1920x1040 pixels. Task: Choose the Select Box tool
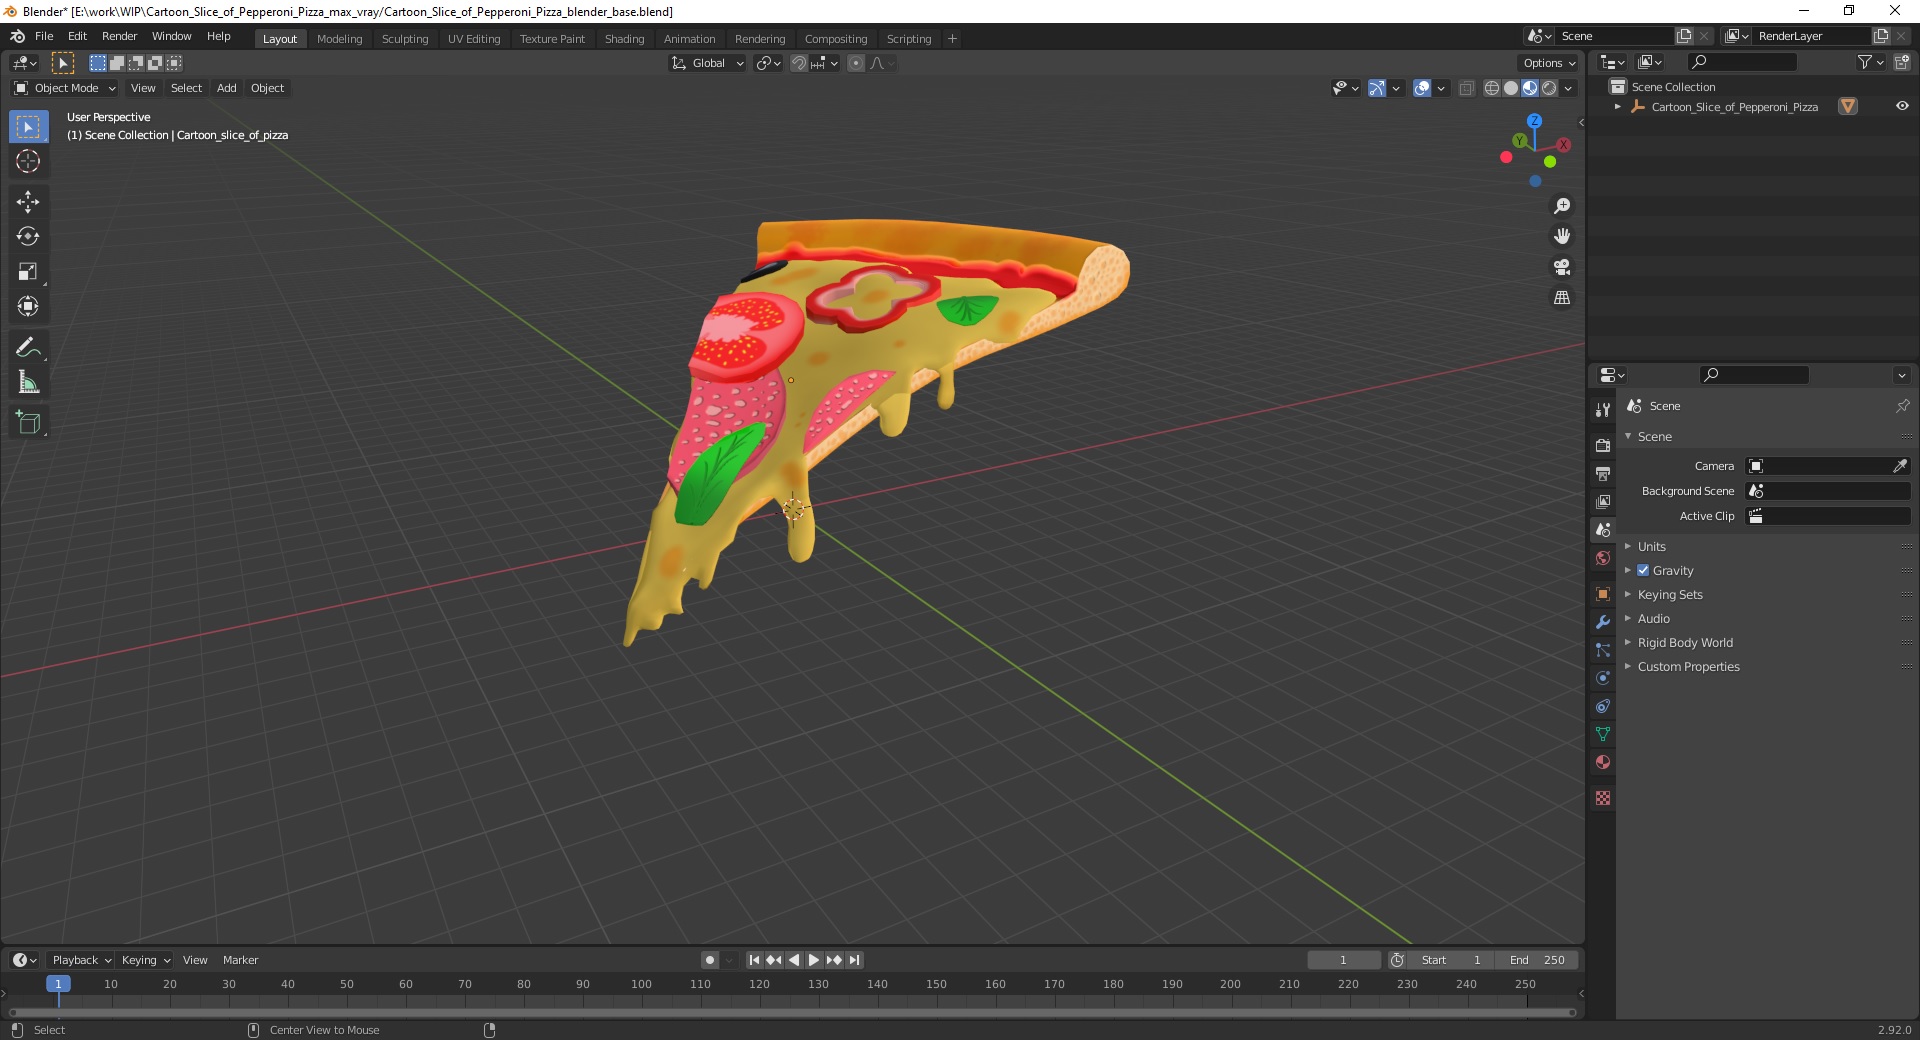[28, 127]
